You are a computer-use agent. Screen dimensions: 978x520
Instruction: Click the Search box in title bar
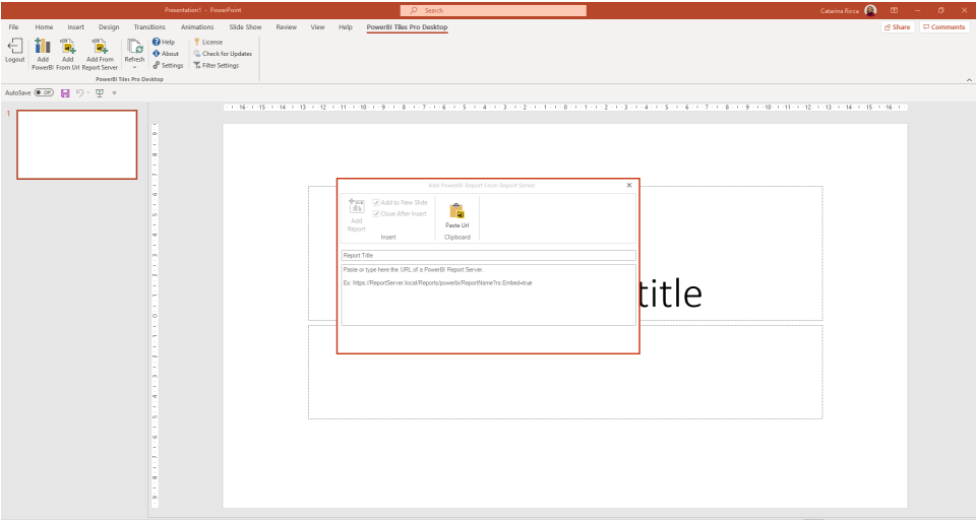coord(493,10)
